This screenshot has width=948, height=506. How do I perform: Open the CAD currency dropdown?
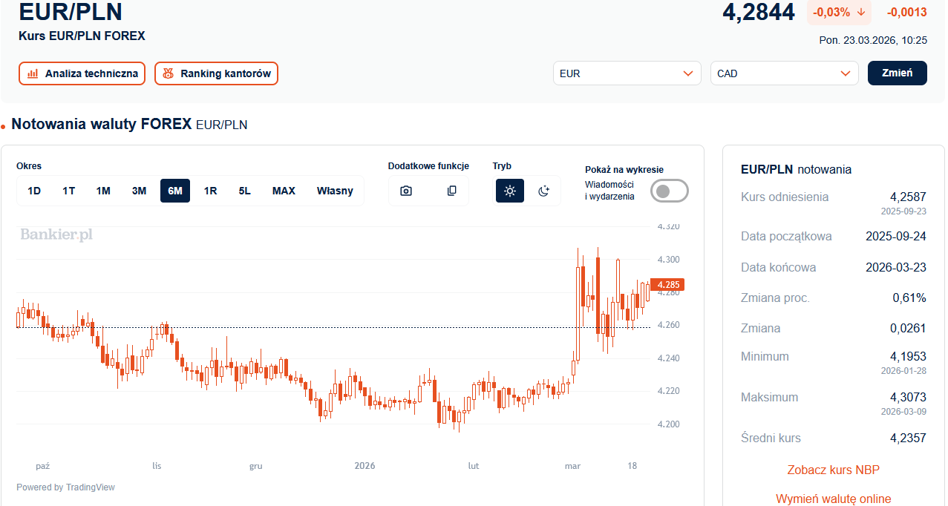coord(784,74)
